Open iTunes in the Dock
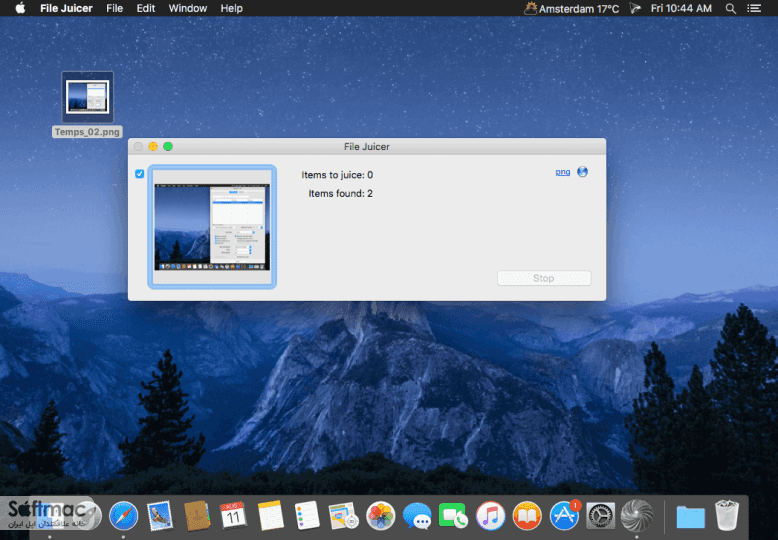 [x=490, y=516]
